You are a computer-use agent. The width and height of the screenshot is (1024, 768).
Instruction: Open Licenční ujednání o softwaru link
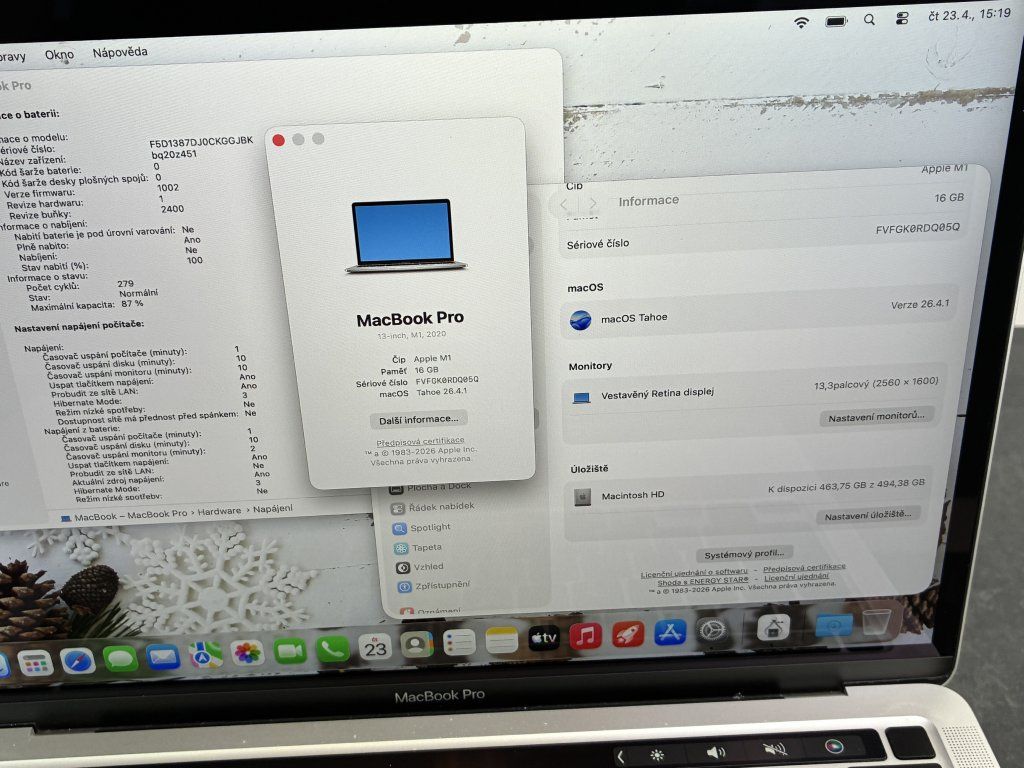694,573
